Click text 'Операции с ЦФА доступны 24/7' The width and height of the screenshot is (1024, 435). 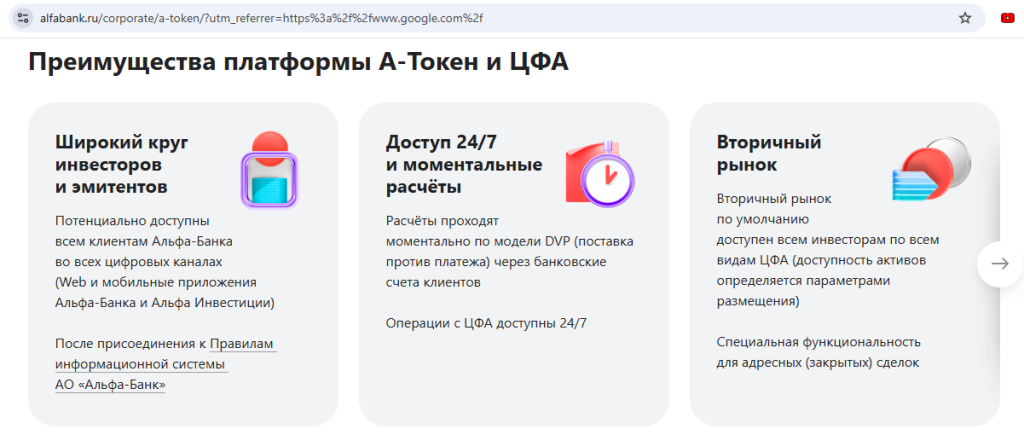click(x=487, y=324)
